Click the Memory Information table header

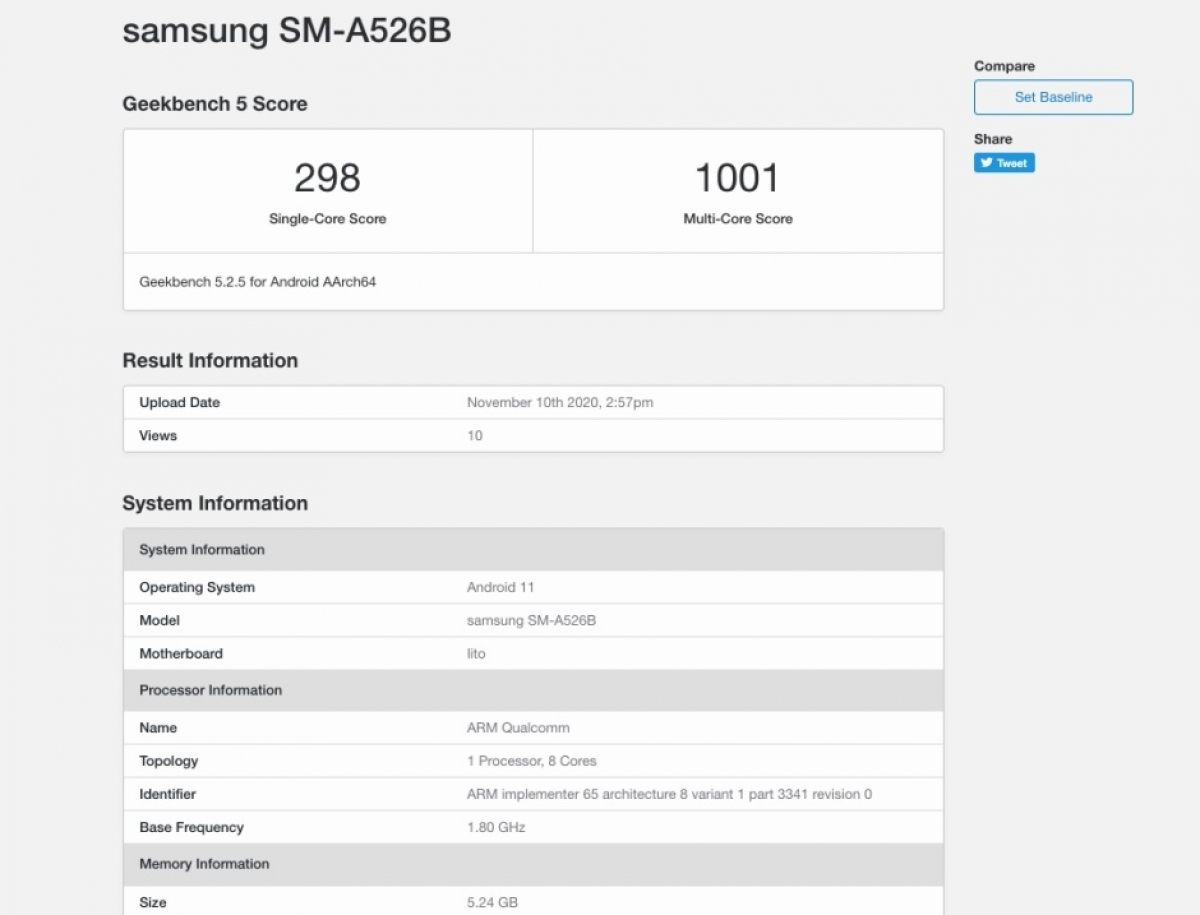533,864
